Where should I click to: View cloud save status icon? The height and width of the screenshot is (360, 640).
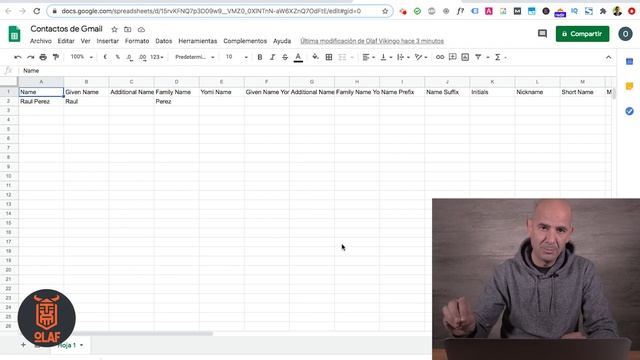tap(141, 29)
